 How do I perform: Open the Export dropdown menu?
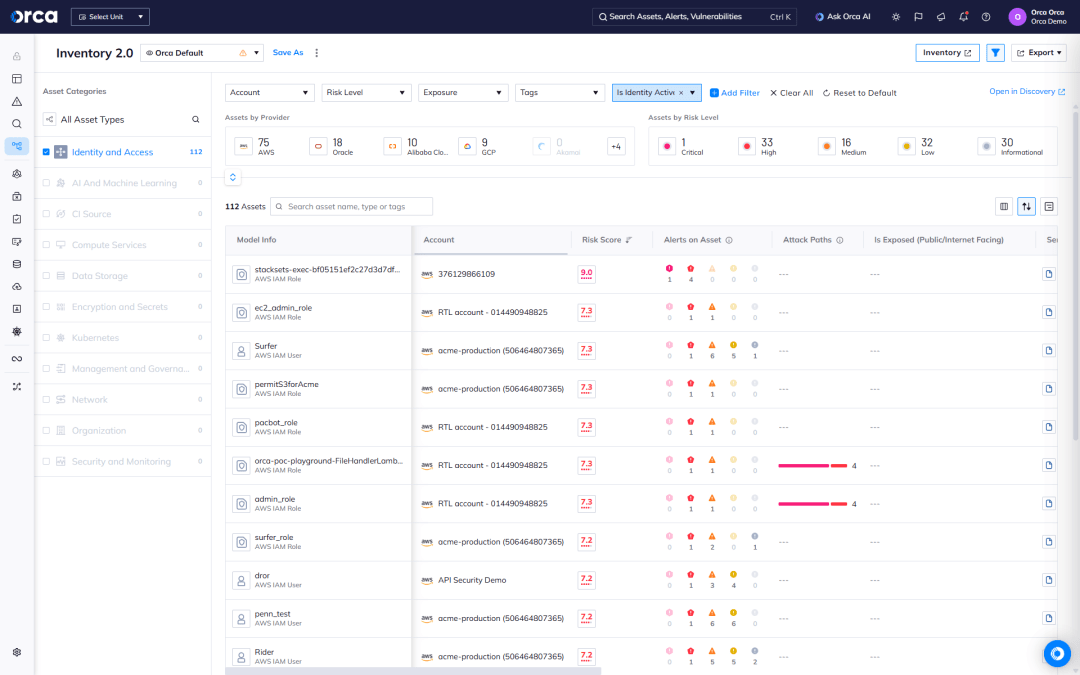pos(1039,53)
